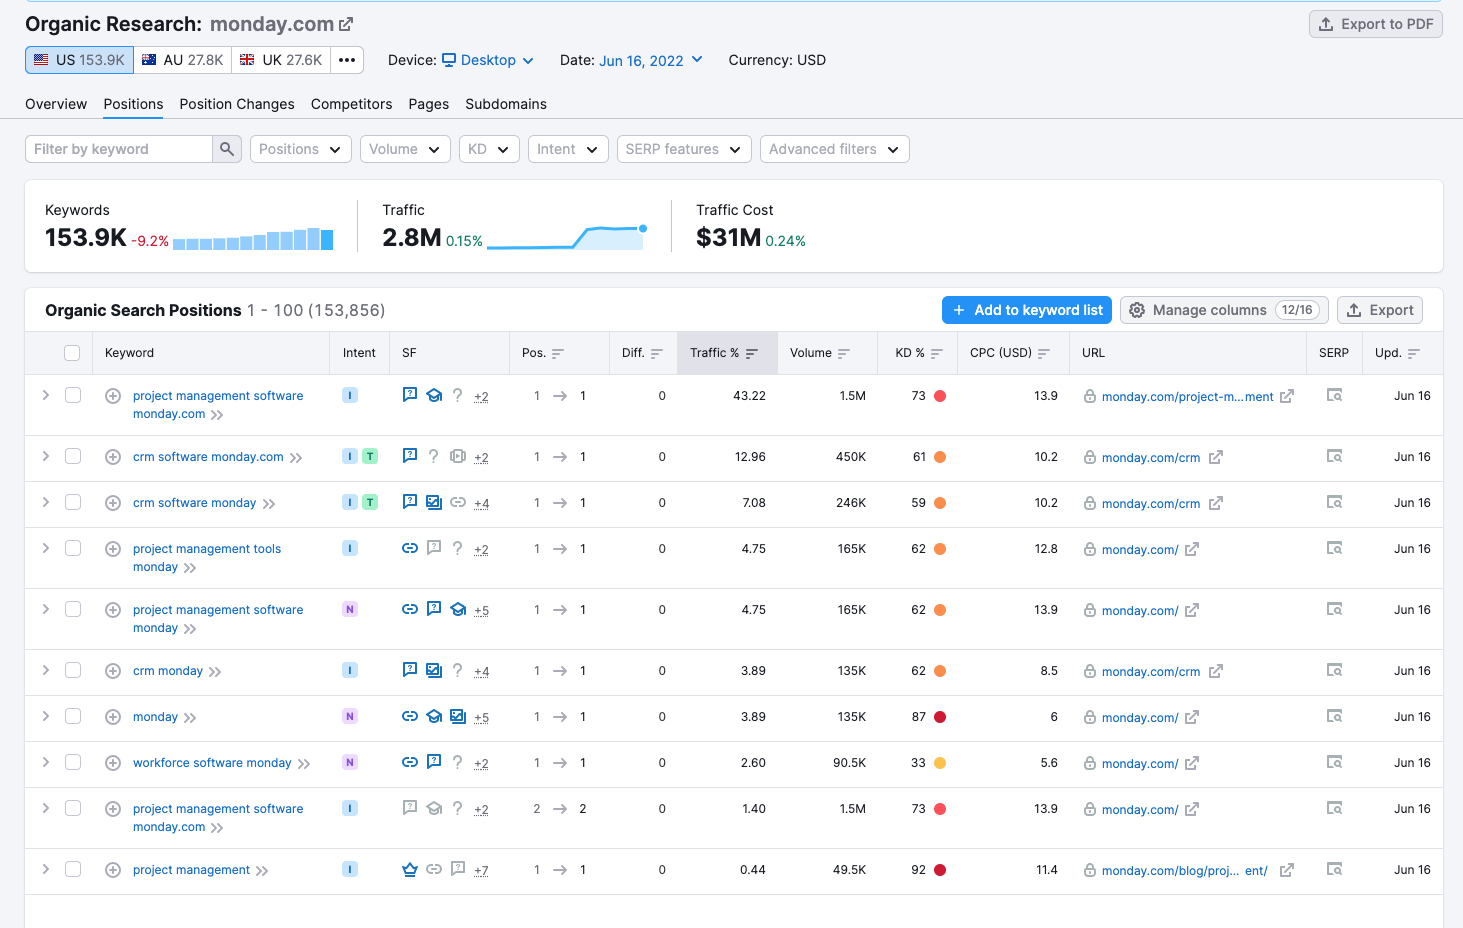The width and height of the screenshot is (1463, 928).
Task: Click the plus icon next to keyword 'monday'
Action: pyautogui.click(x=112, y=716)
